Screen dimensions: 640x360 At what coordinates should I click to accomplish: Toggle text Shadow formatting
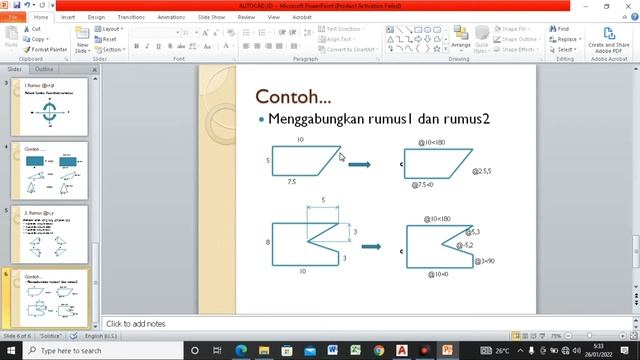(170, 46)
